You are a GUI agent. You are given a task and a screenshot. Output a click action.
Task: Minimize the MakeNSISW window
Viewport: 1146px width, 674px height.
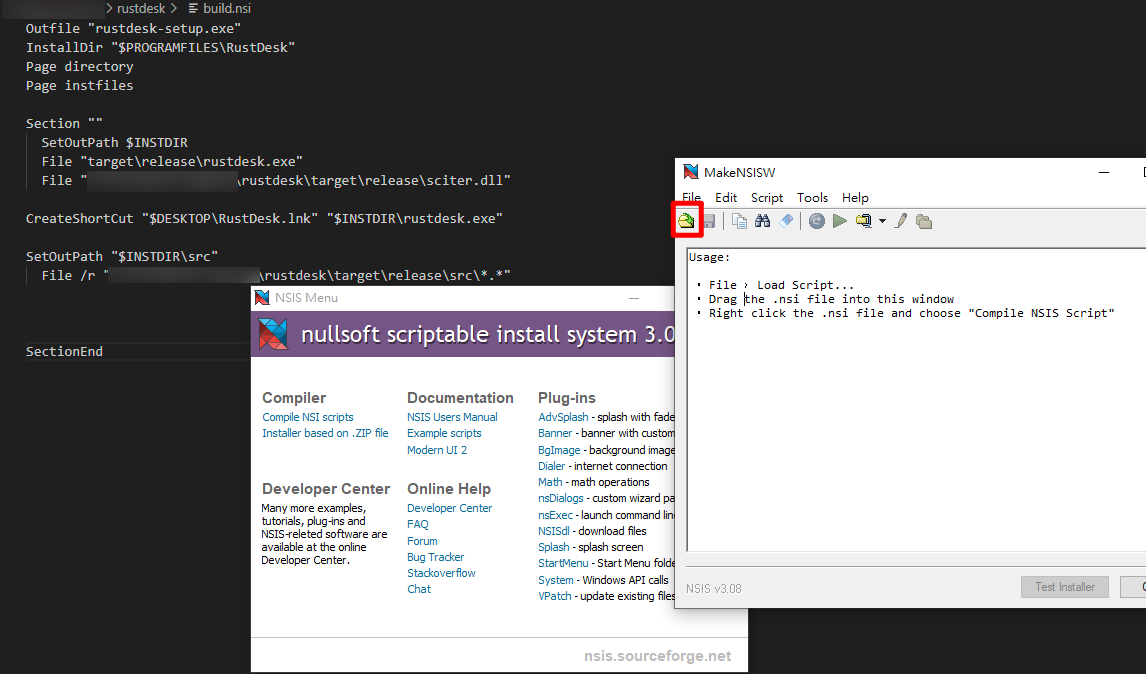1104,173
